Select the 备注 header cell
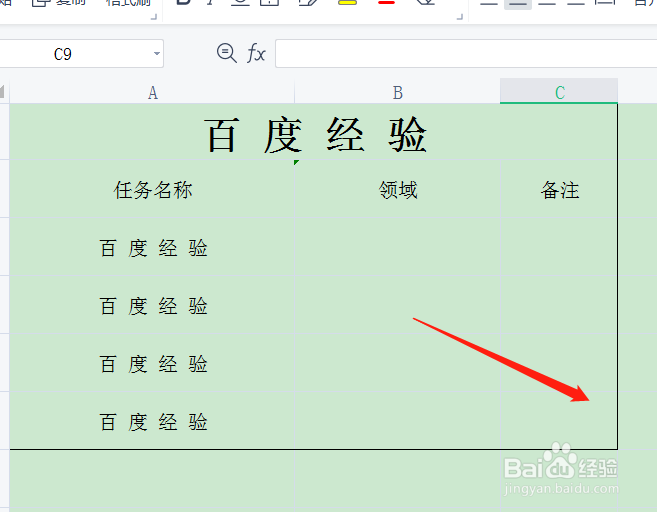The image size is (657, 512). click(559, 189)
